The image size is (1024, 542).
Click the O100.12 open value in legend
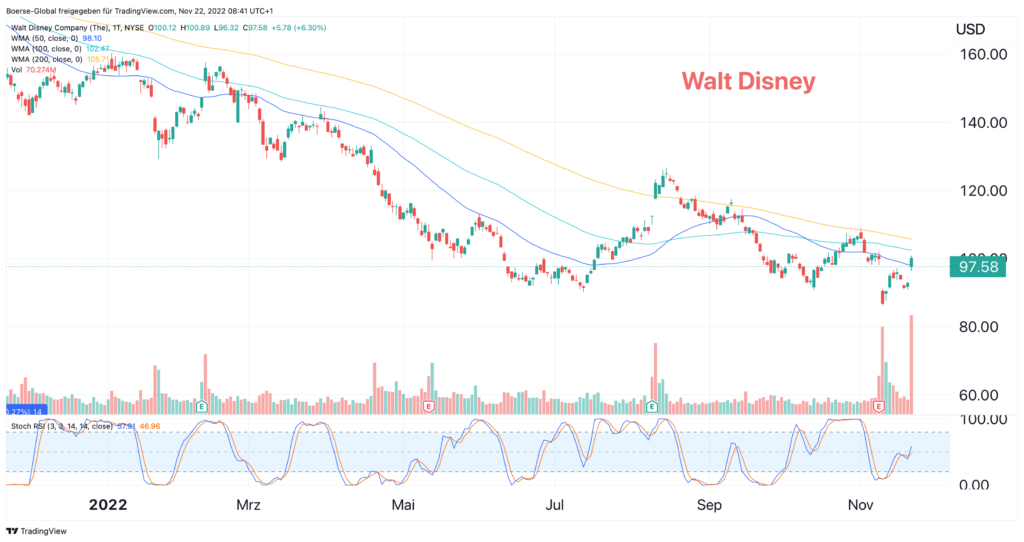click(x=162, y=28)
